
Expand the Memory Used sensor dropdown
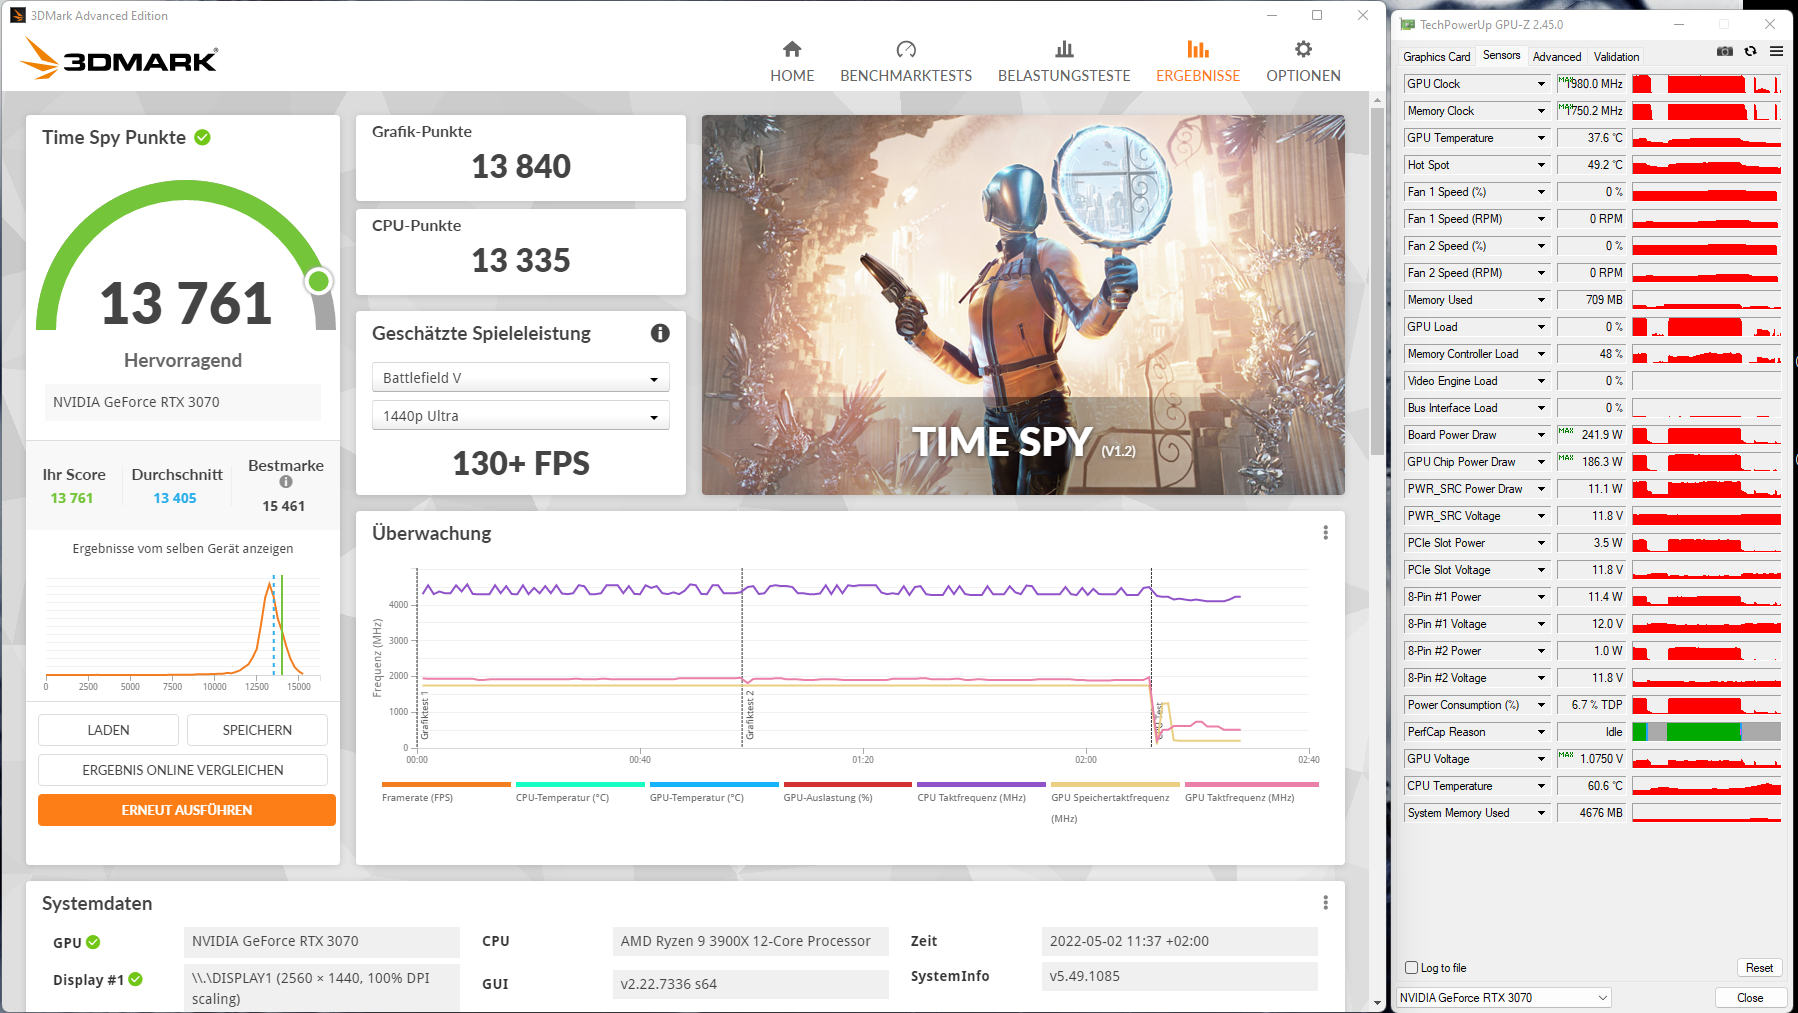1541,300
